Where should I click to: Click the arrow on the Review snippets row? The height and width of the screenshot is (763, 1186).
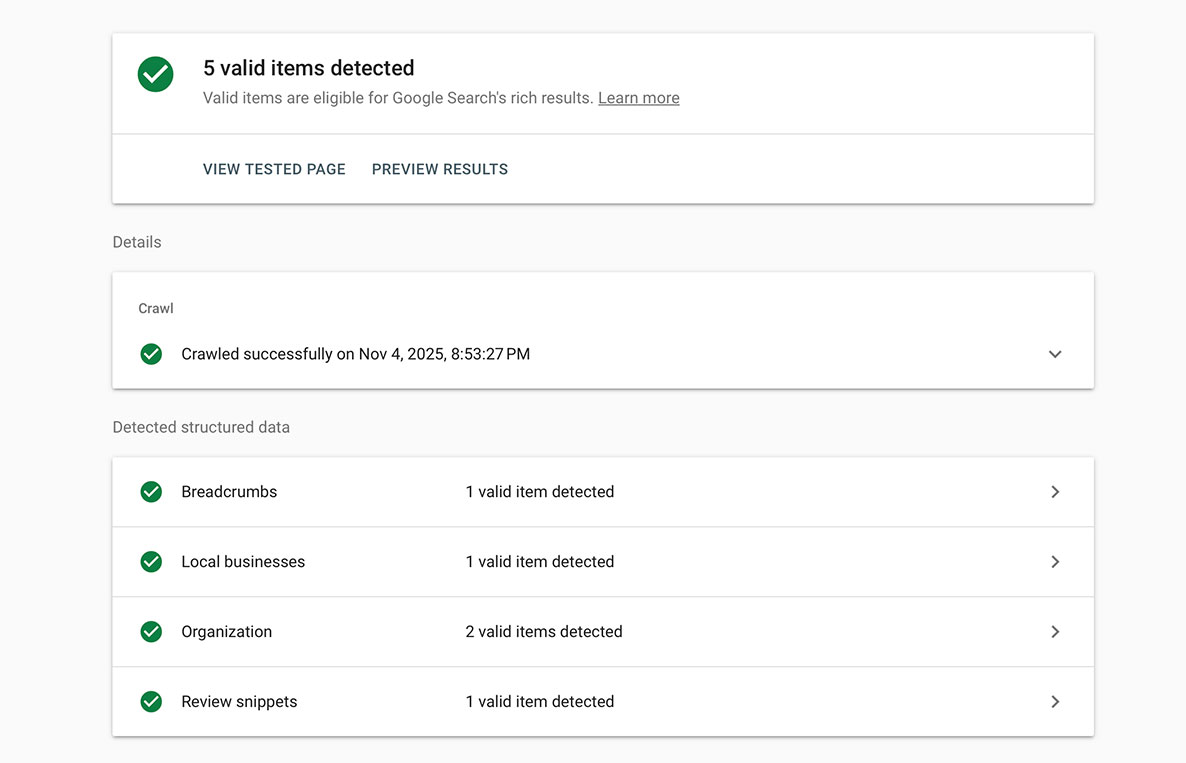(x=1055, y=701)
